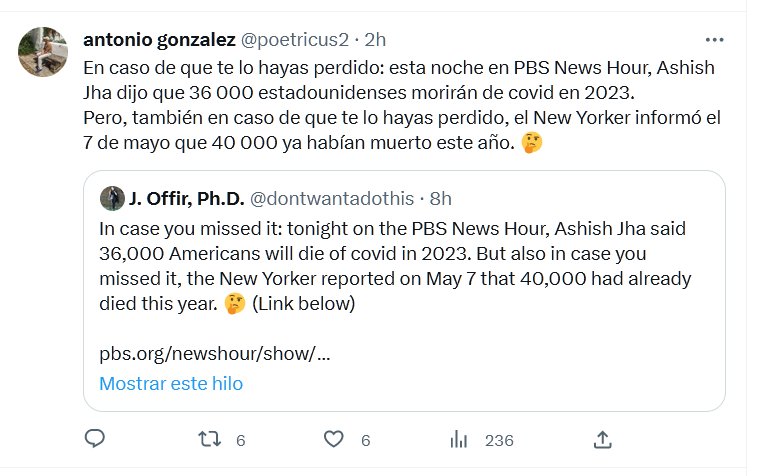Image resolution: width=764 pixels, height=476 pixels.
Task: Open the view analytics bar chart icon
Action: pyautogui.click(x=459, y=439)
